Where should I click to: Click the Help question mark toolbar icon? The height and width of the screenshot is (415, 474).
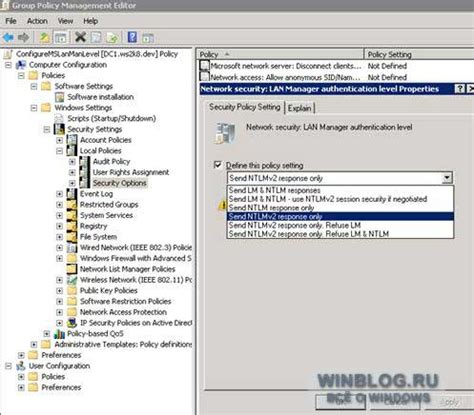coord(132,37)
